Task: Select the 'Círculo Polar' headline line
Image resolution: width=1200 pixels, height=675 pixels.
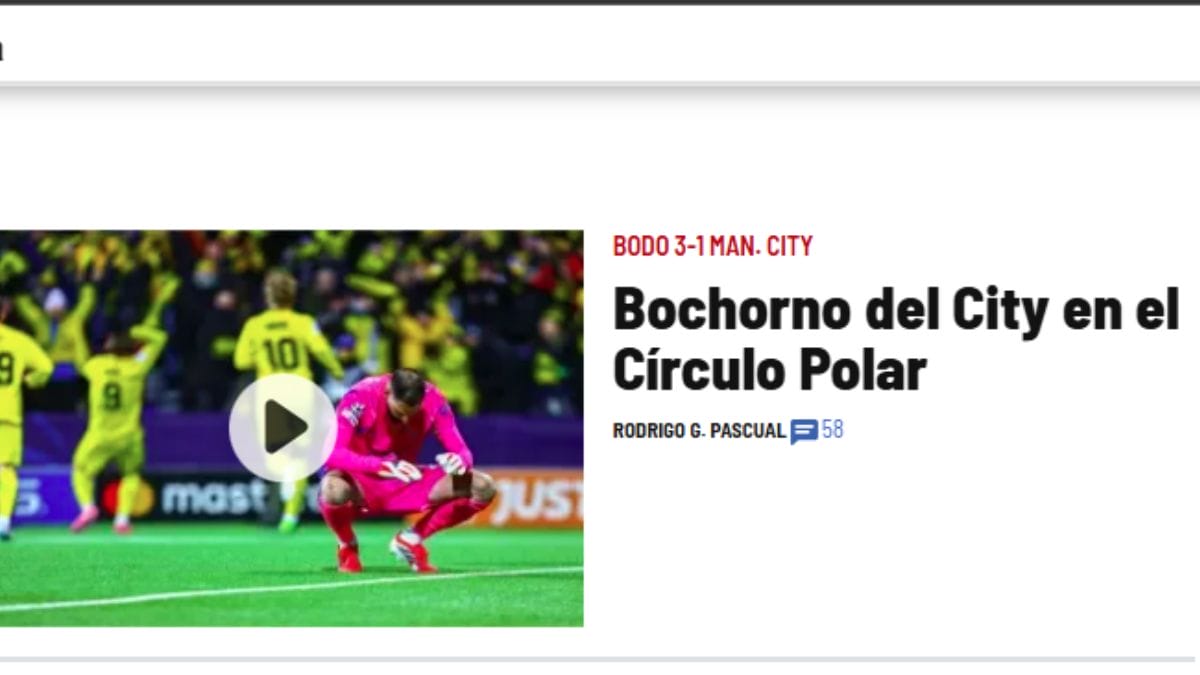Action: point(770,369)
